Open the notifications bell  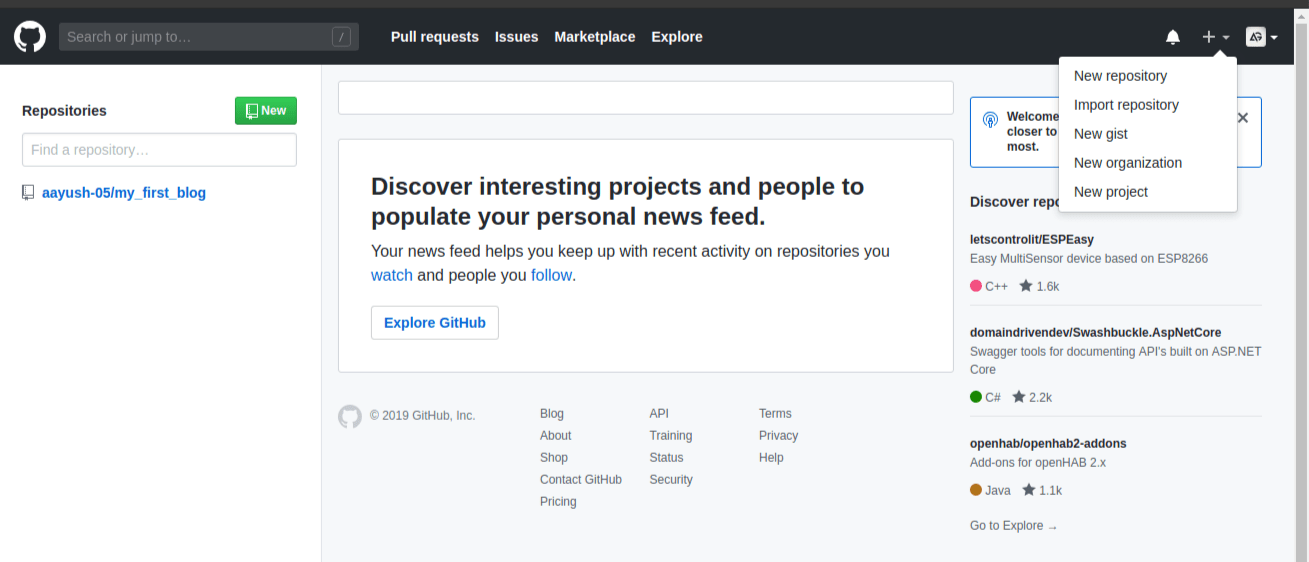pos(1173,37)
